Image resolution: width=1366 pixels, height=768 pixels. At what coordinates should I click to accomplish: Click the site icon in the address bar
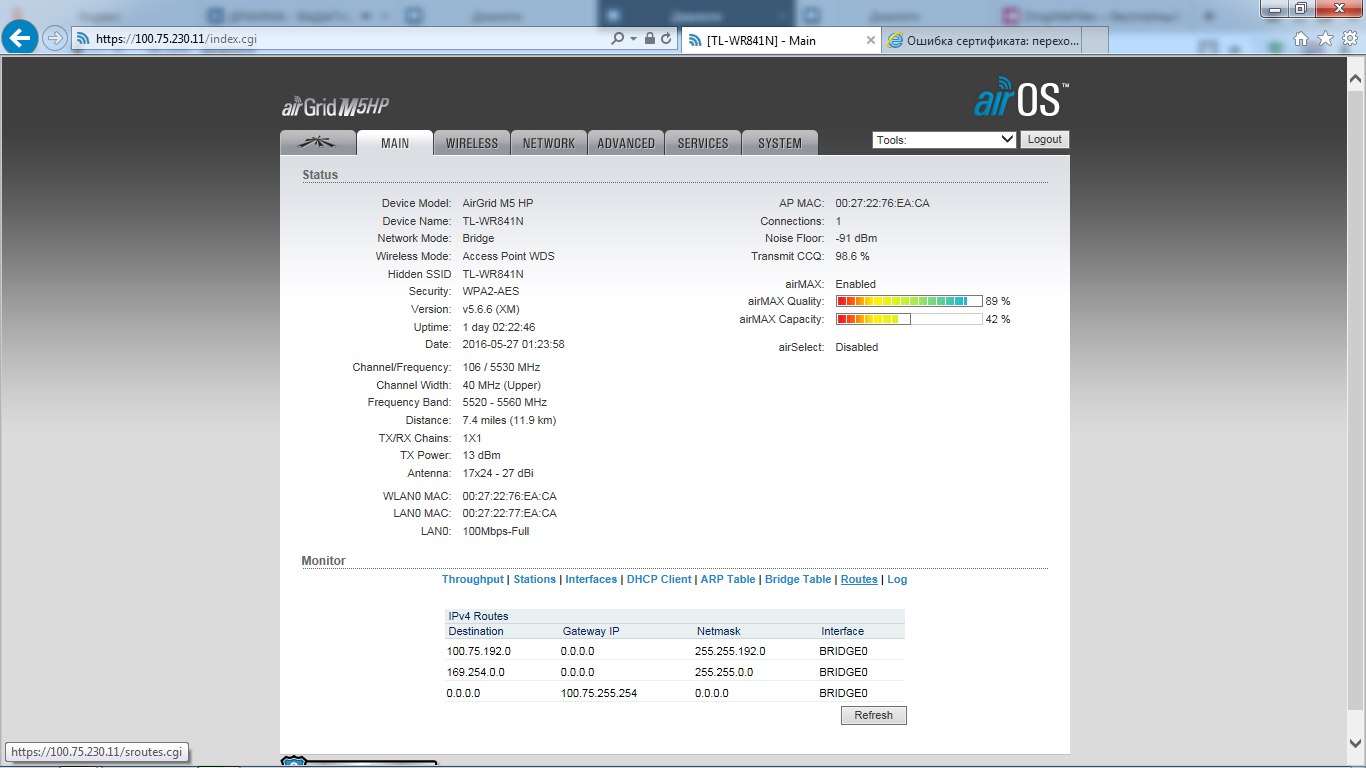pyautogui.click(x=83, y=38)
